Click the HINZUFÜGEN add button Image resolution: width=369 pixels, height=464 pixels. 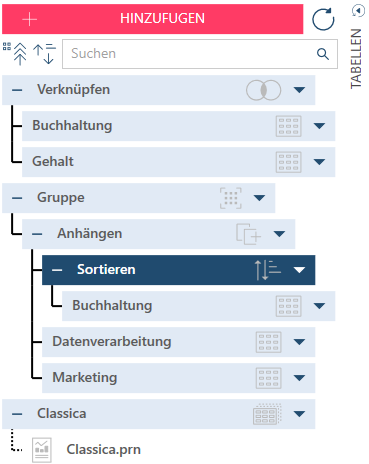(x=153, y=19)
